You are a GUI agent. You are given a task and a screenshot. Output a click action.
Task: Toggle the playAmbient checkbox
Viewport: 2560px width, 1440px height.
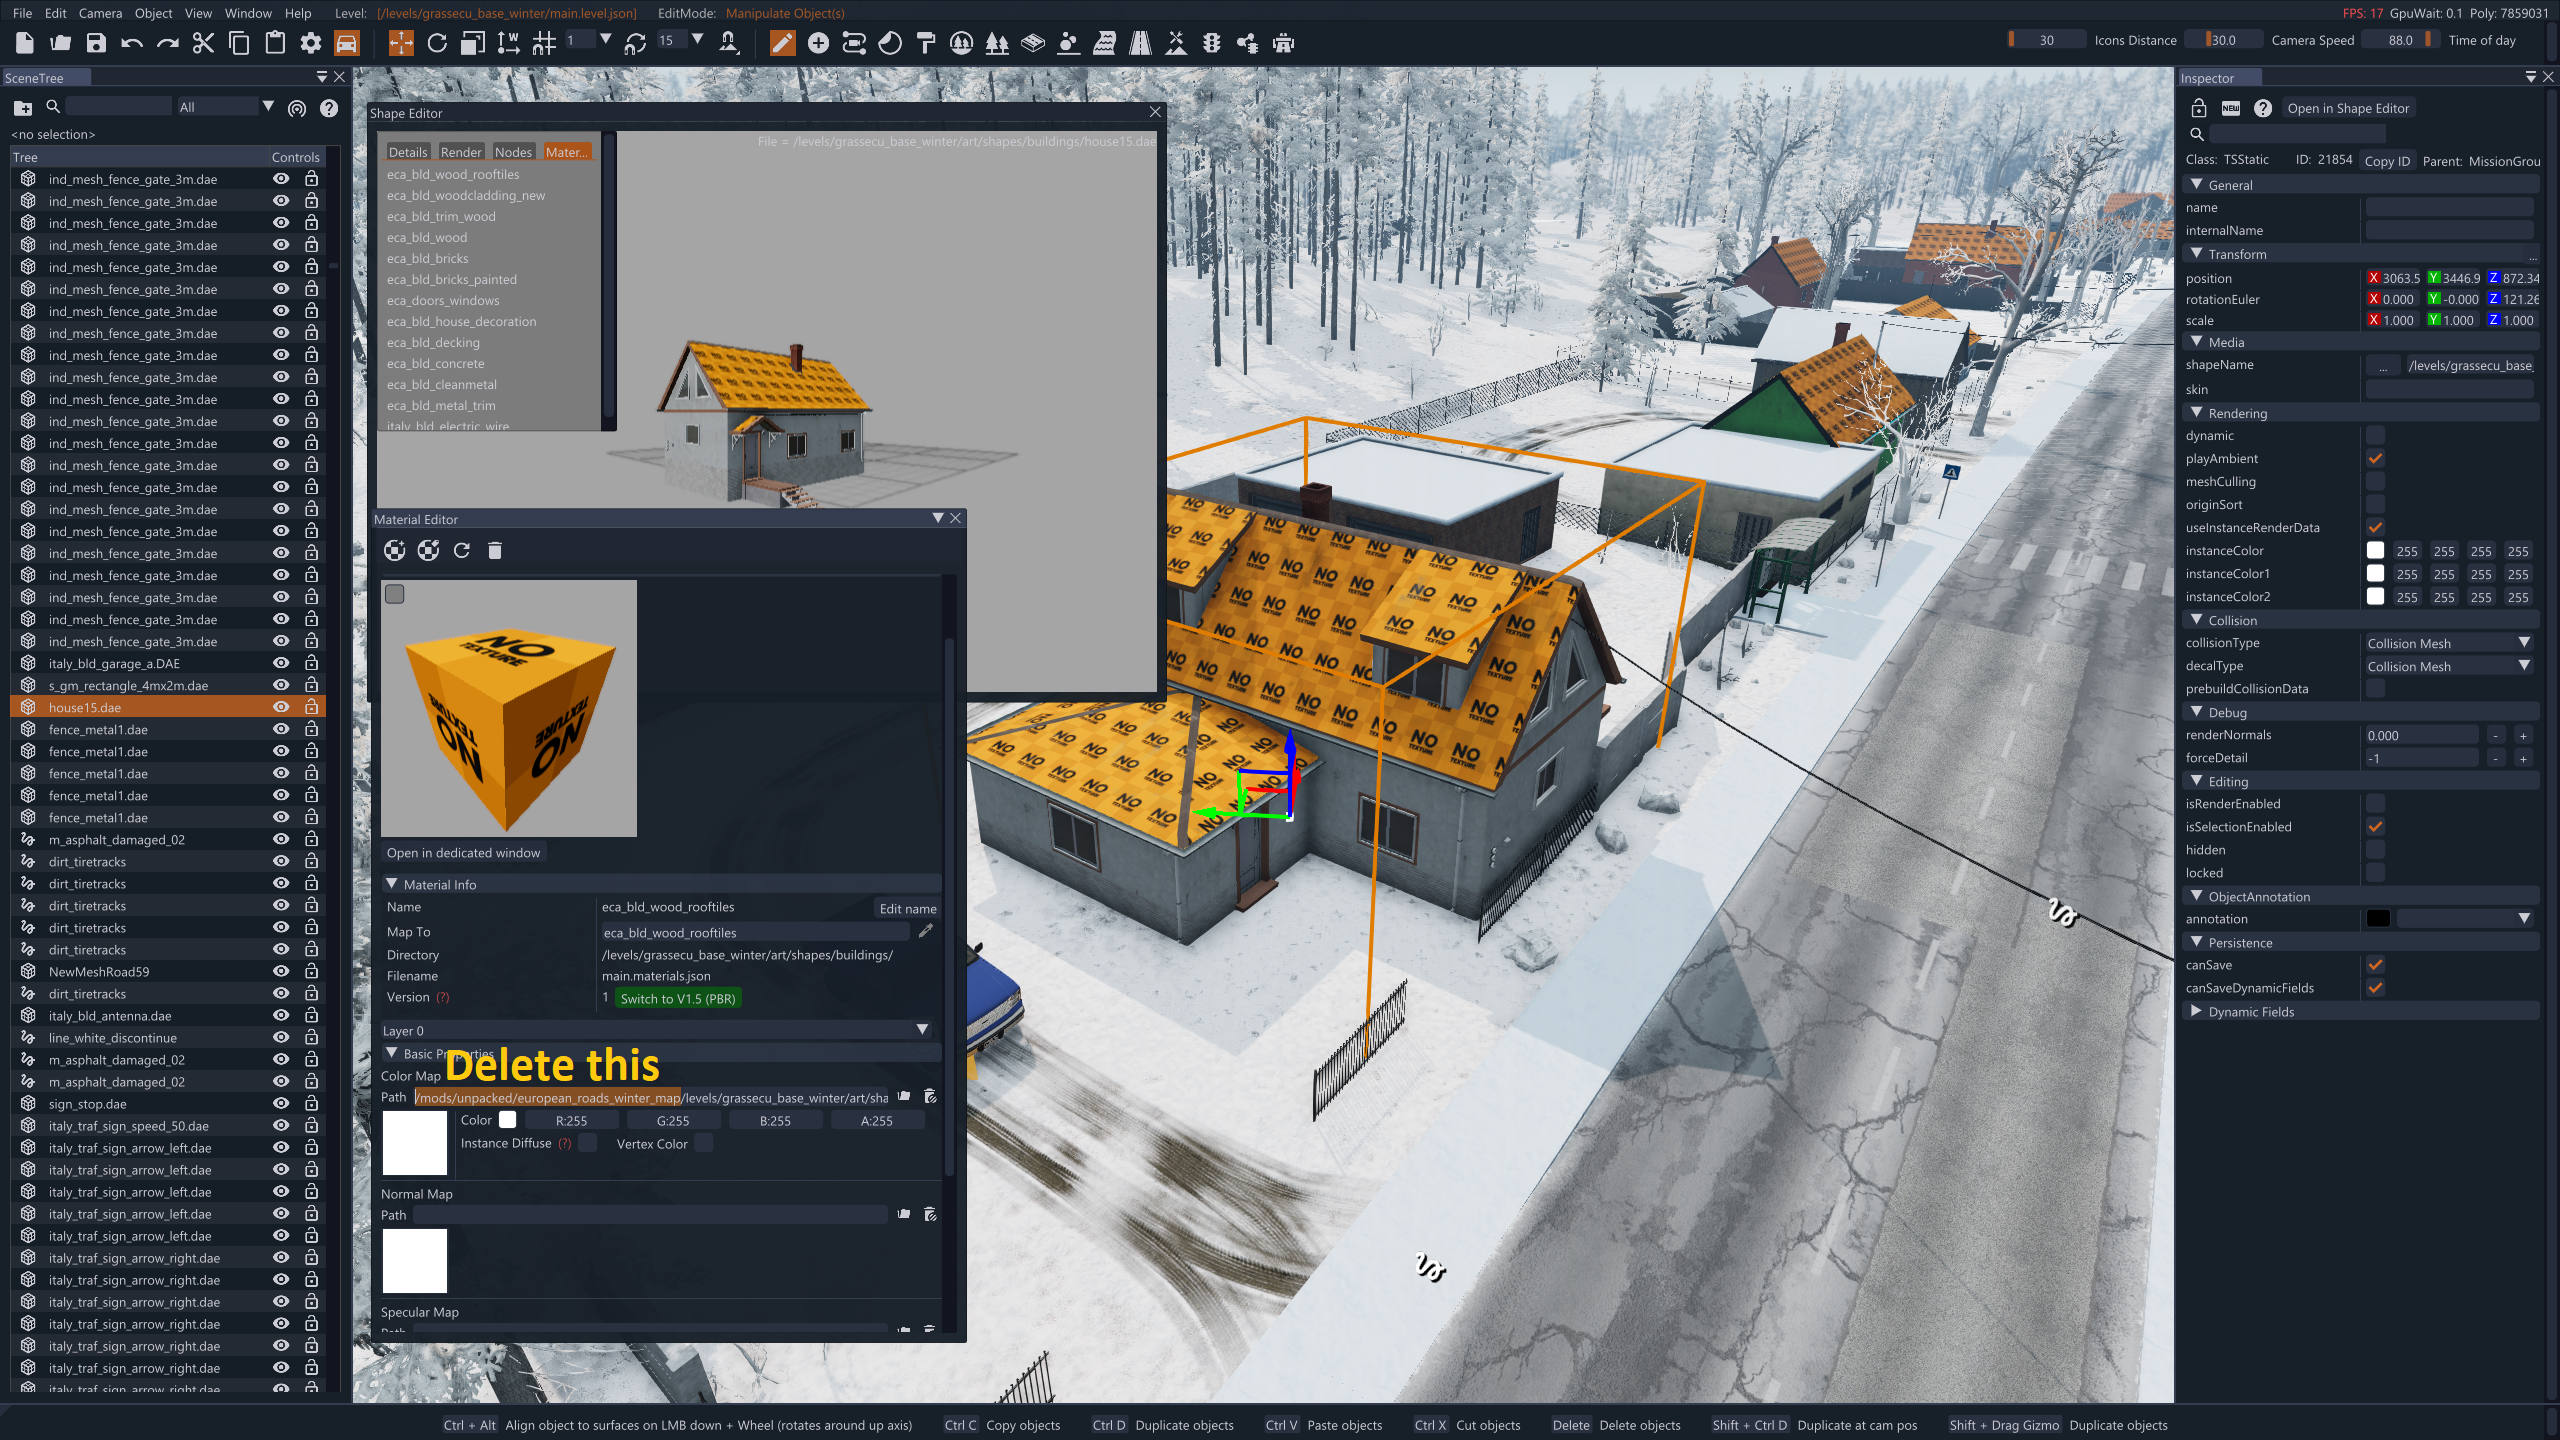(x=2375, y=459)
